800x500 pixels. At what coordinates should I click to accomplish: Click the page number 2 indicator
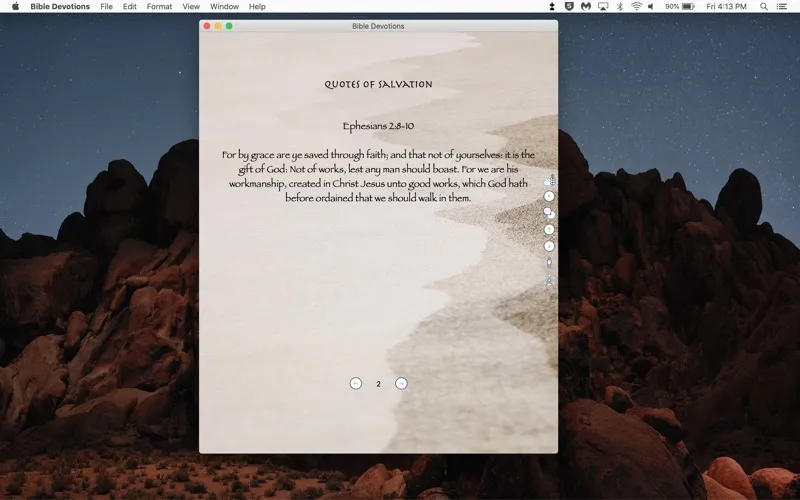379,384
